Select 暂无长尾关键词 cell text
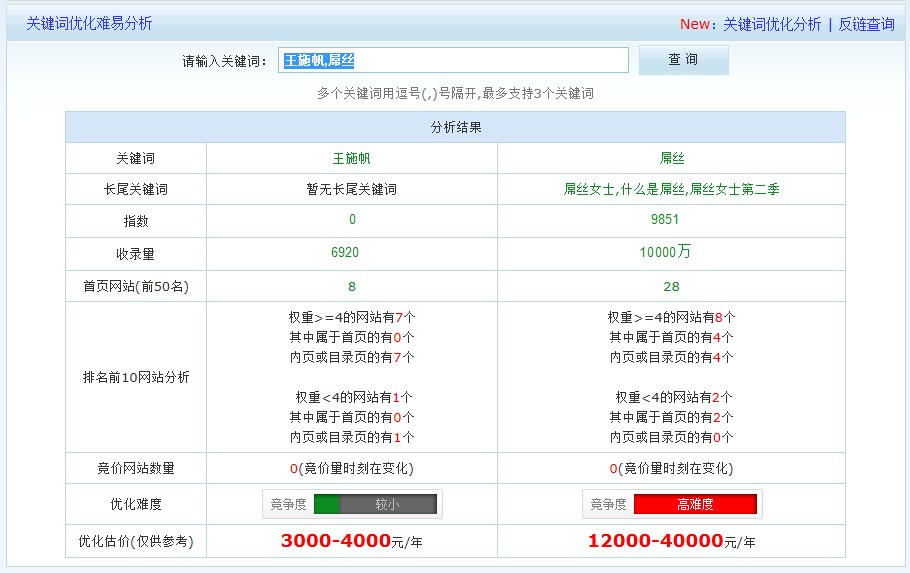The width and height of the screenshot is (910, 573). pyautogui.click(x=352, y=189)
